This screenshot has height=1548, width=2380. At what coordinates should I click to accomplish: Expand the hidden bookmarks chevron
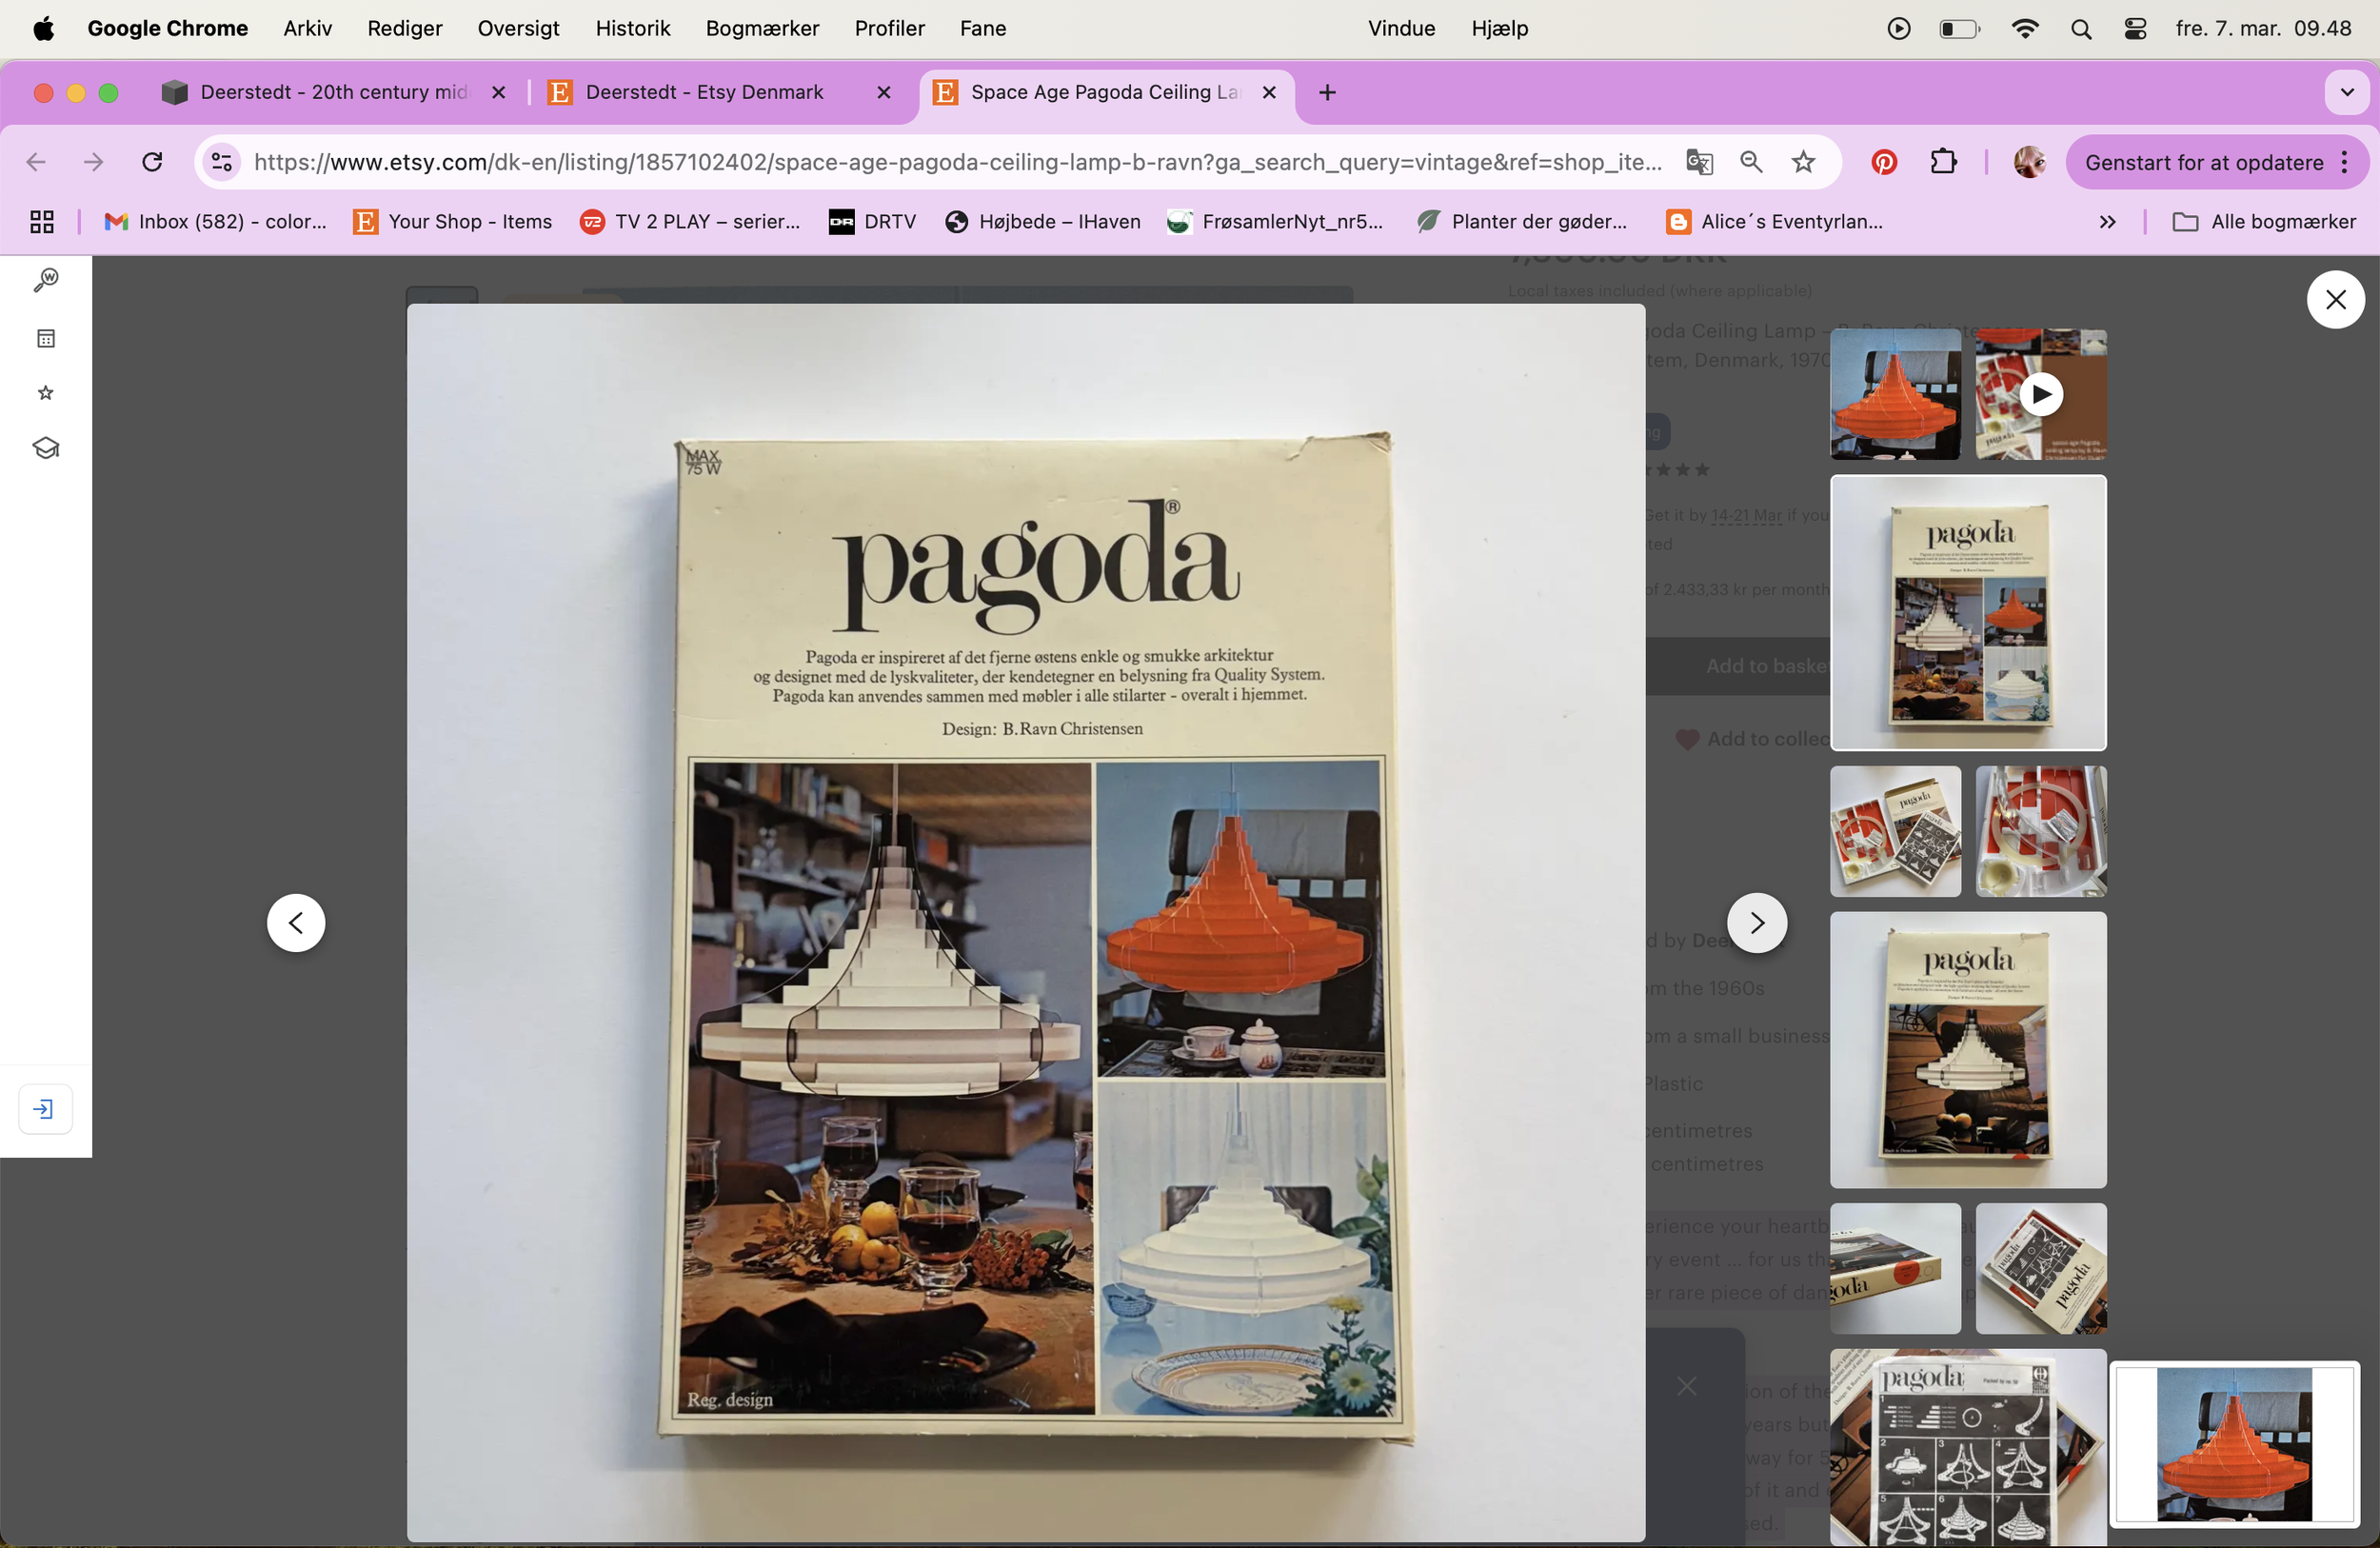pyautogui.click(x=2107, y=221)
